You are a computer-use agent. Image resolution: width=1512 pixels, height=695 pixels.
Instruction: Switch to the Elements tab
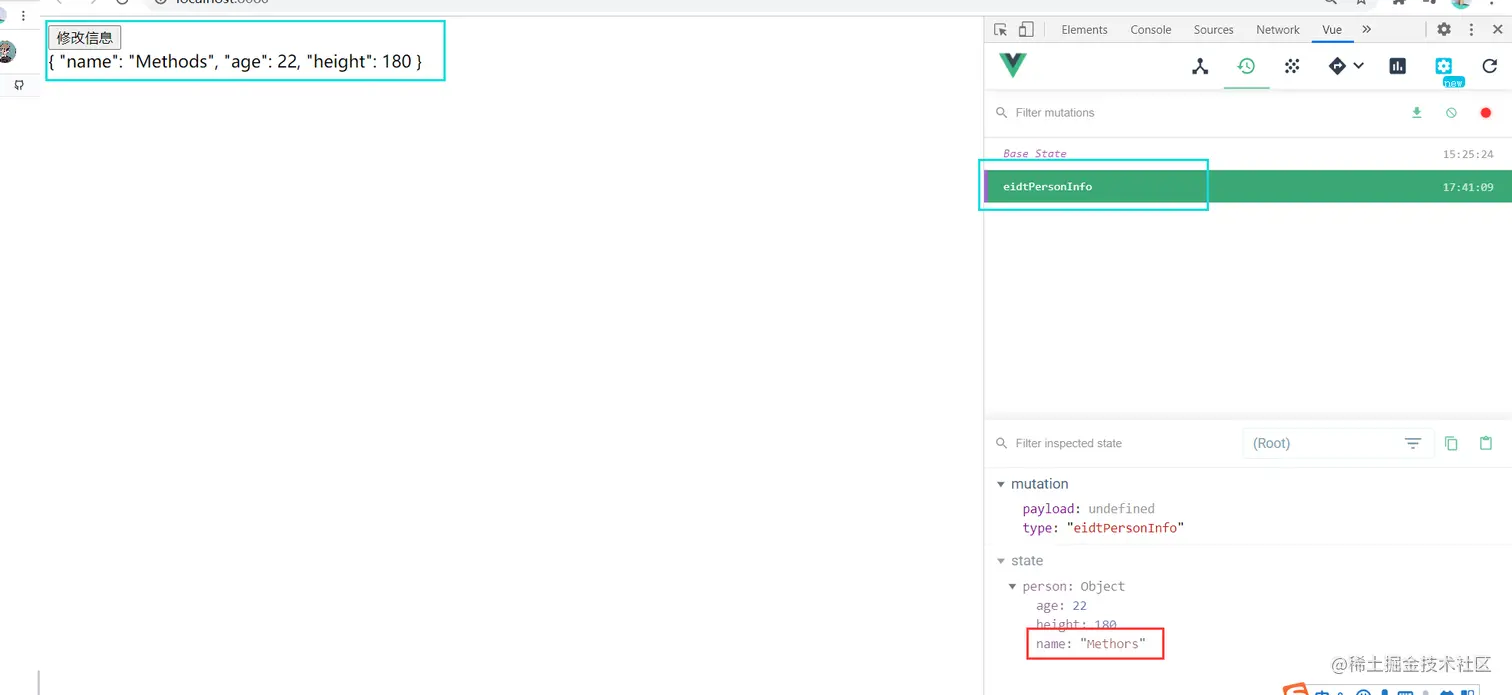tap(1085, 30)
